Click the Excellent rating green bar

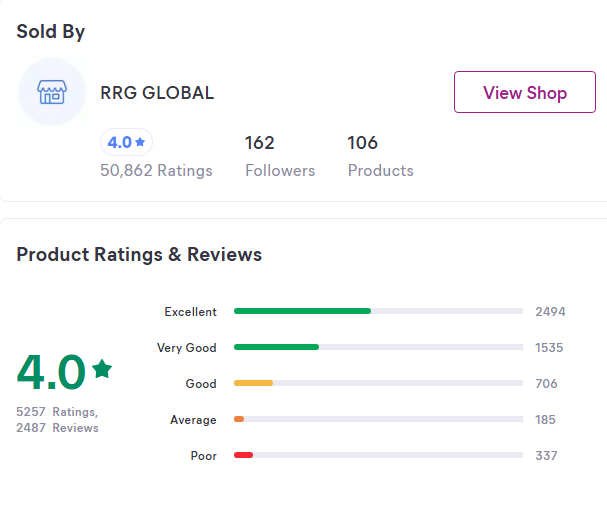coord(302,311)
